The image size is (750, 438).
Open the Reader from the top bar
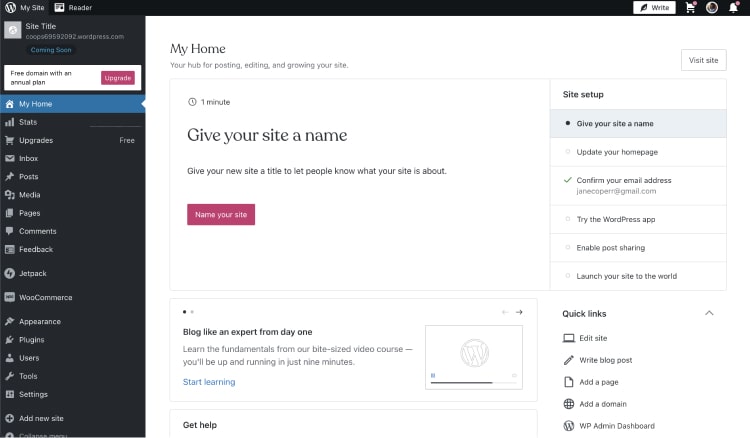point(73,8)
